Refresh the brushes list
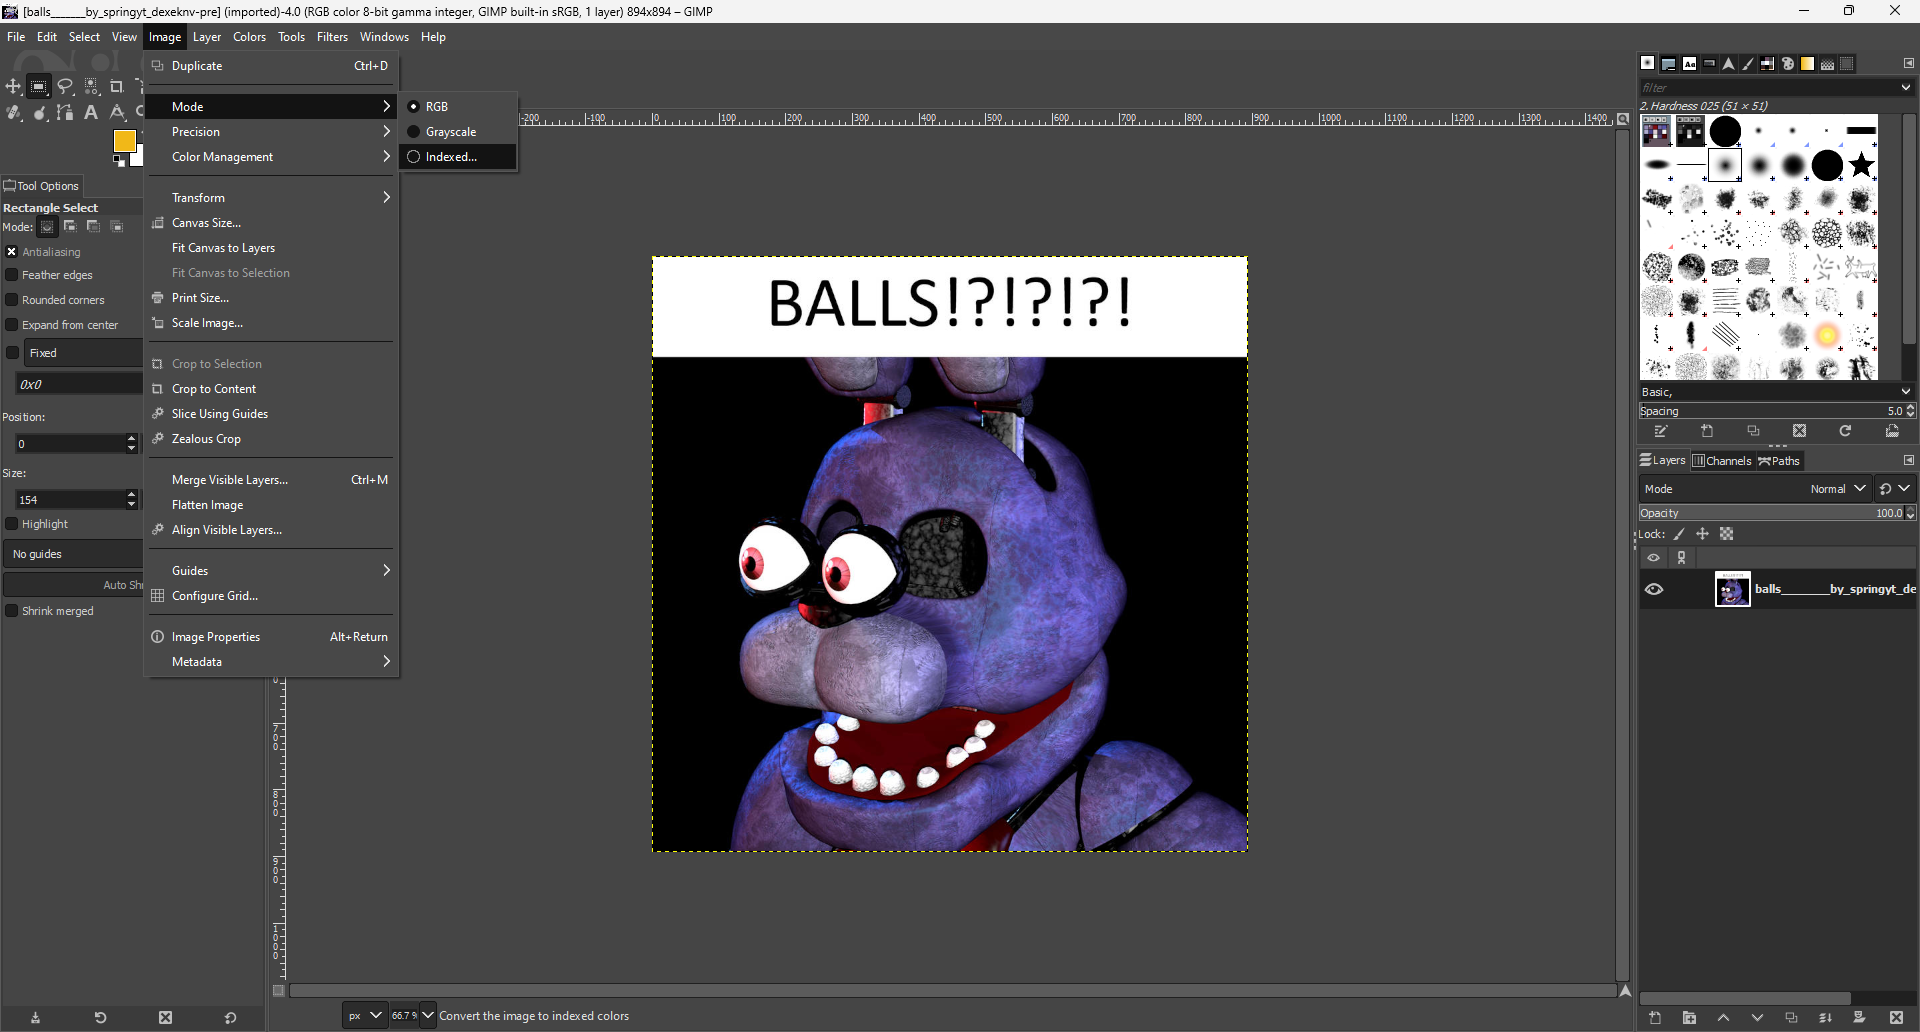 point(1845,431)
